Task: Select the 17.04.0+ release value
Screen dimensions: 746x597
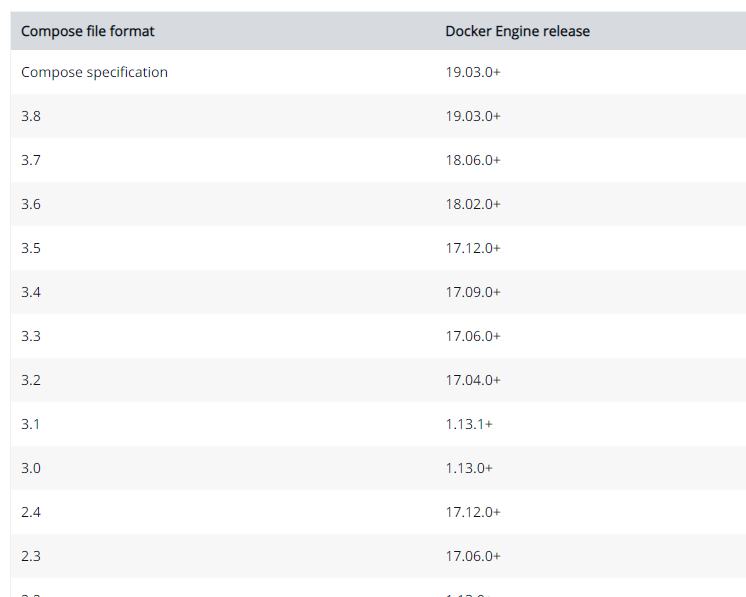Action: [x=472, y=380]
